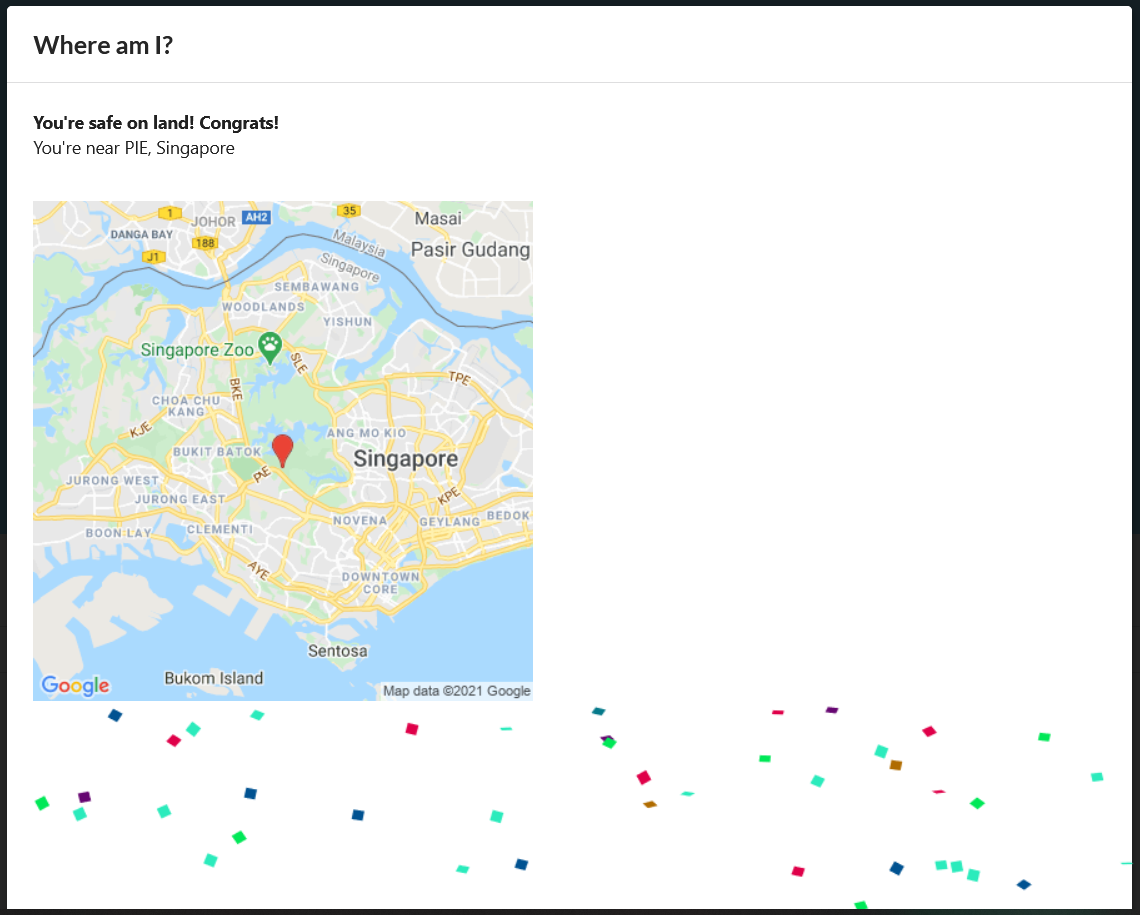
Task: Click the route 1 highway shield
Action: [x=170, y=213]
